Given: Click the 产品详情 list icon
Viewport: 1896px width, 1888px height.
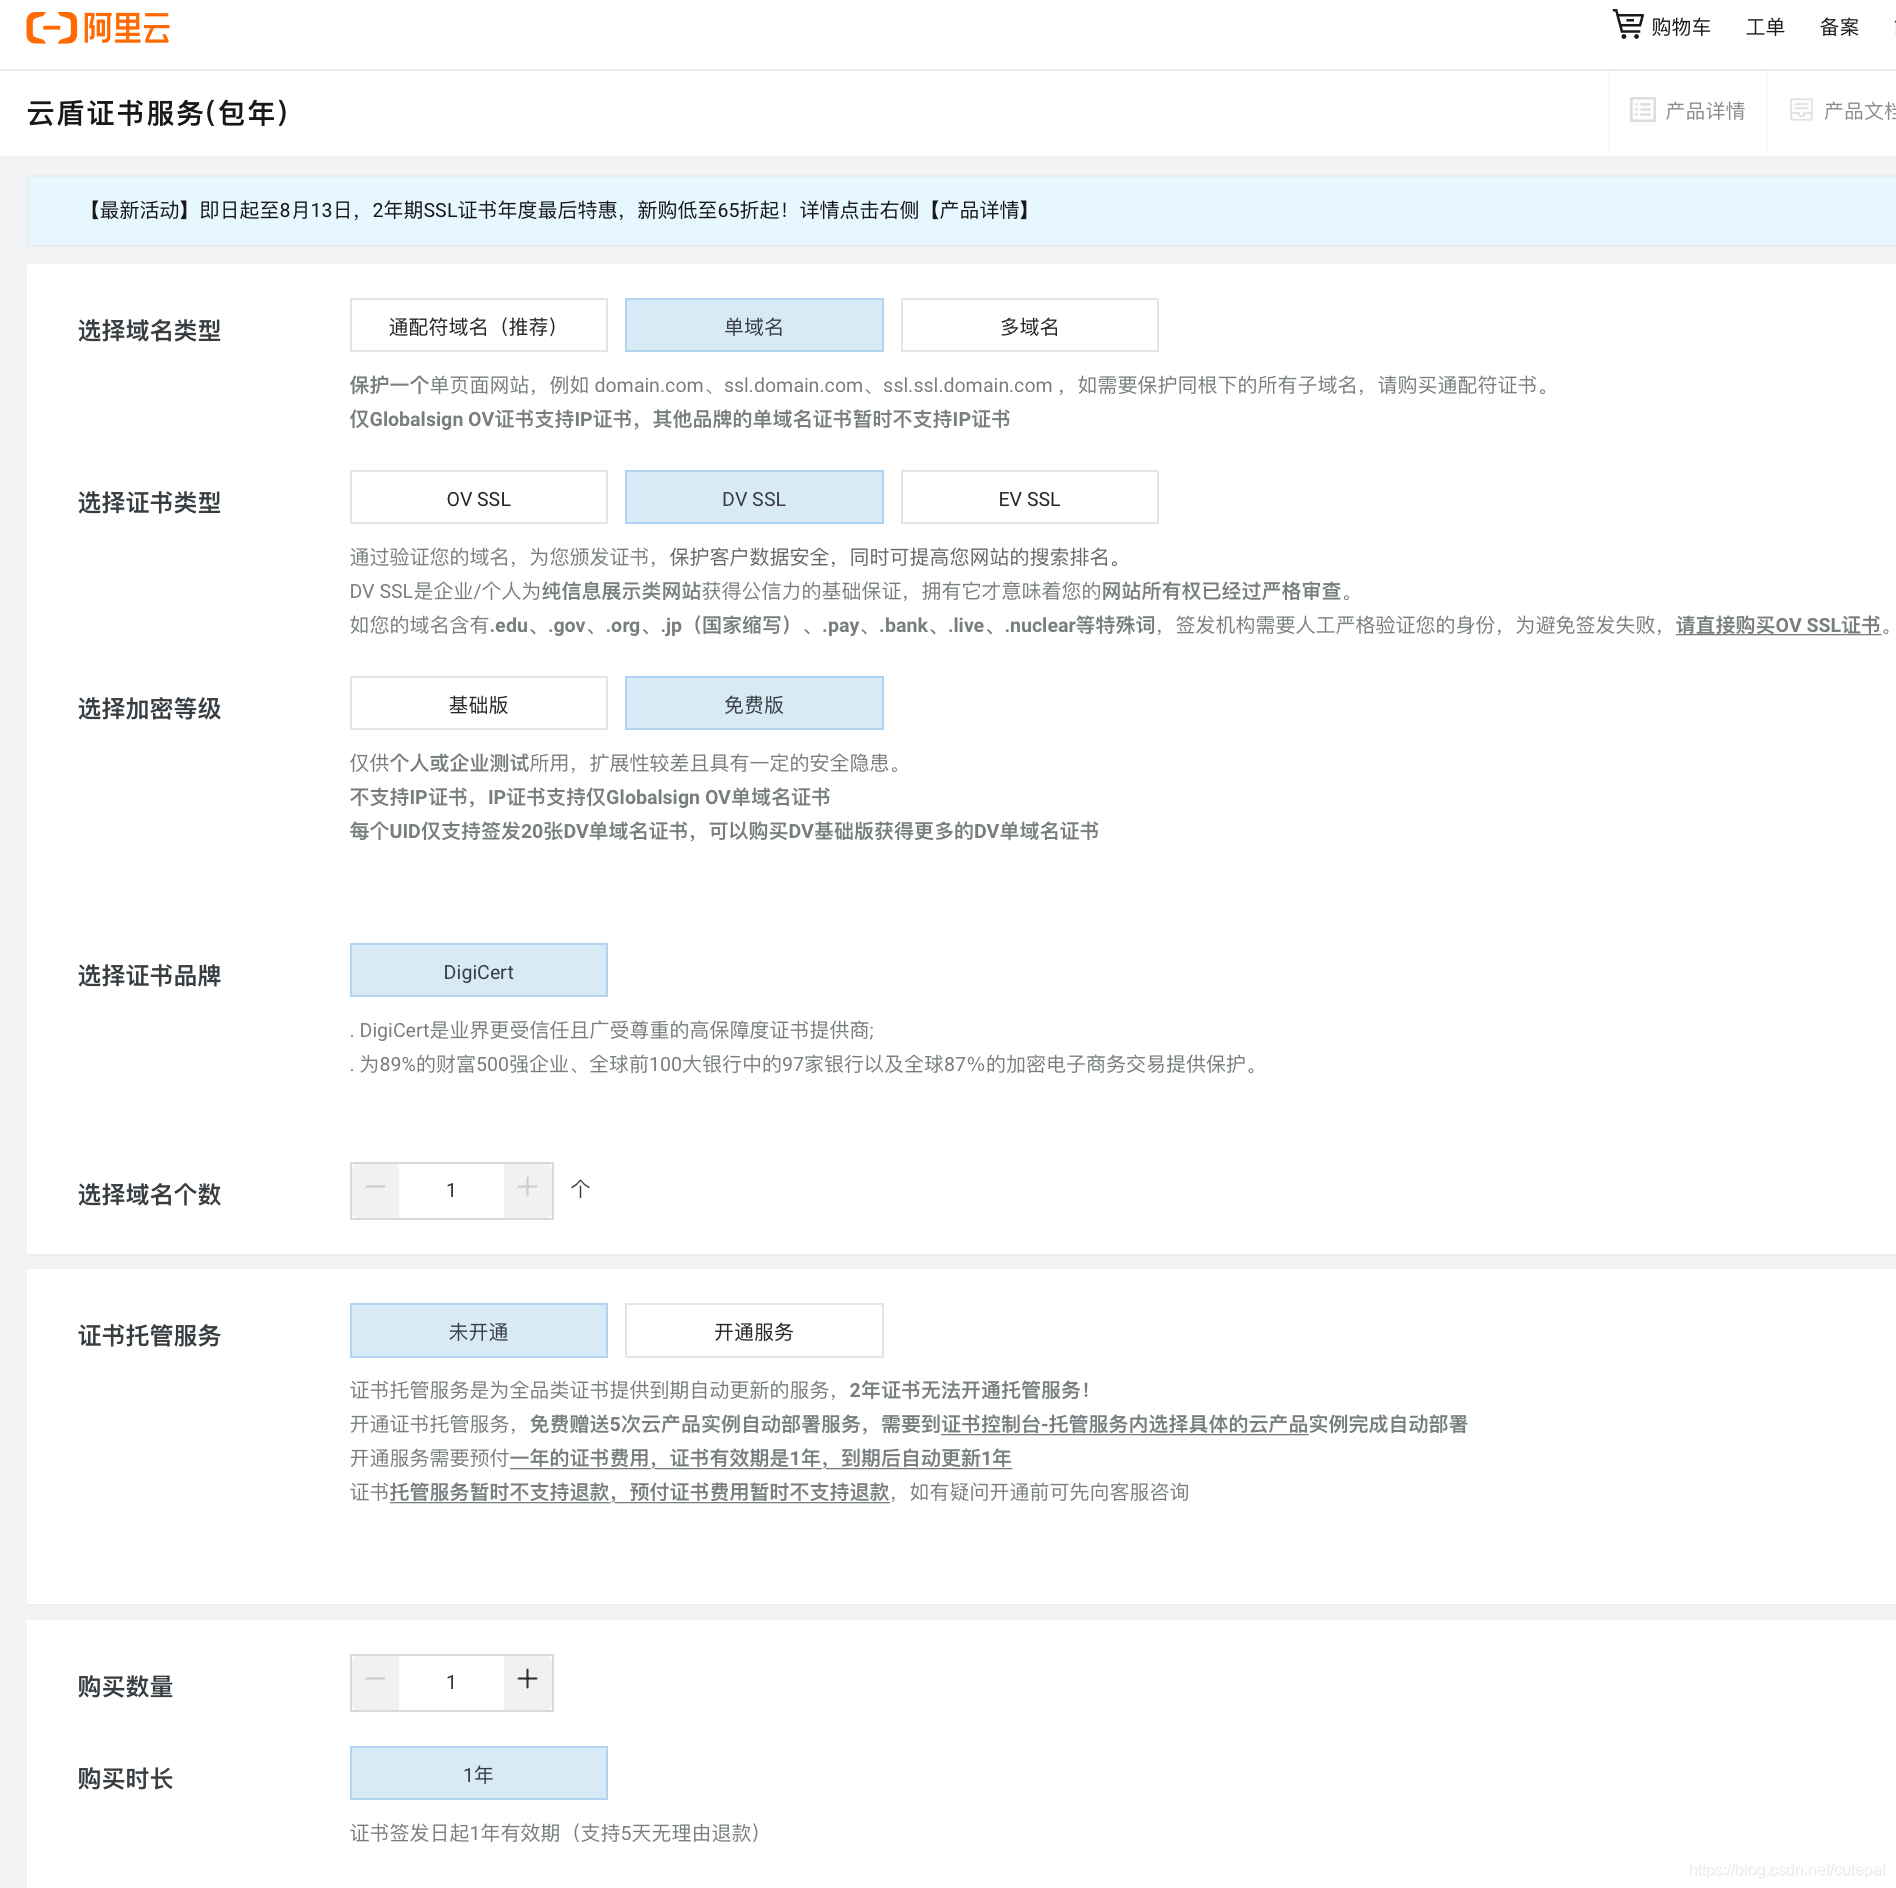Looking at the screenshot, I should pyautogui.click(x=1642, y=110).
